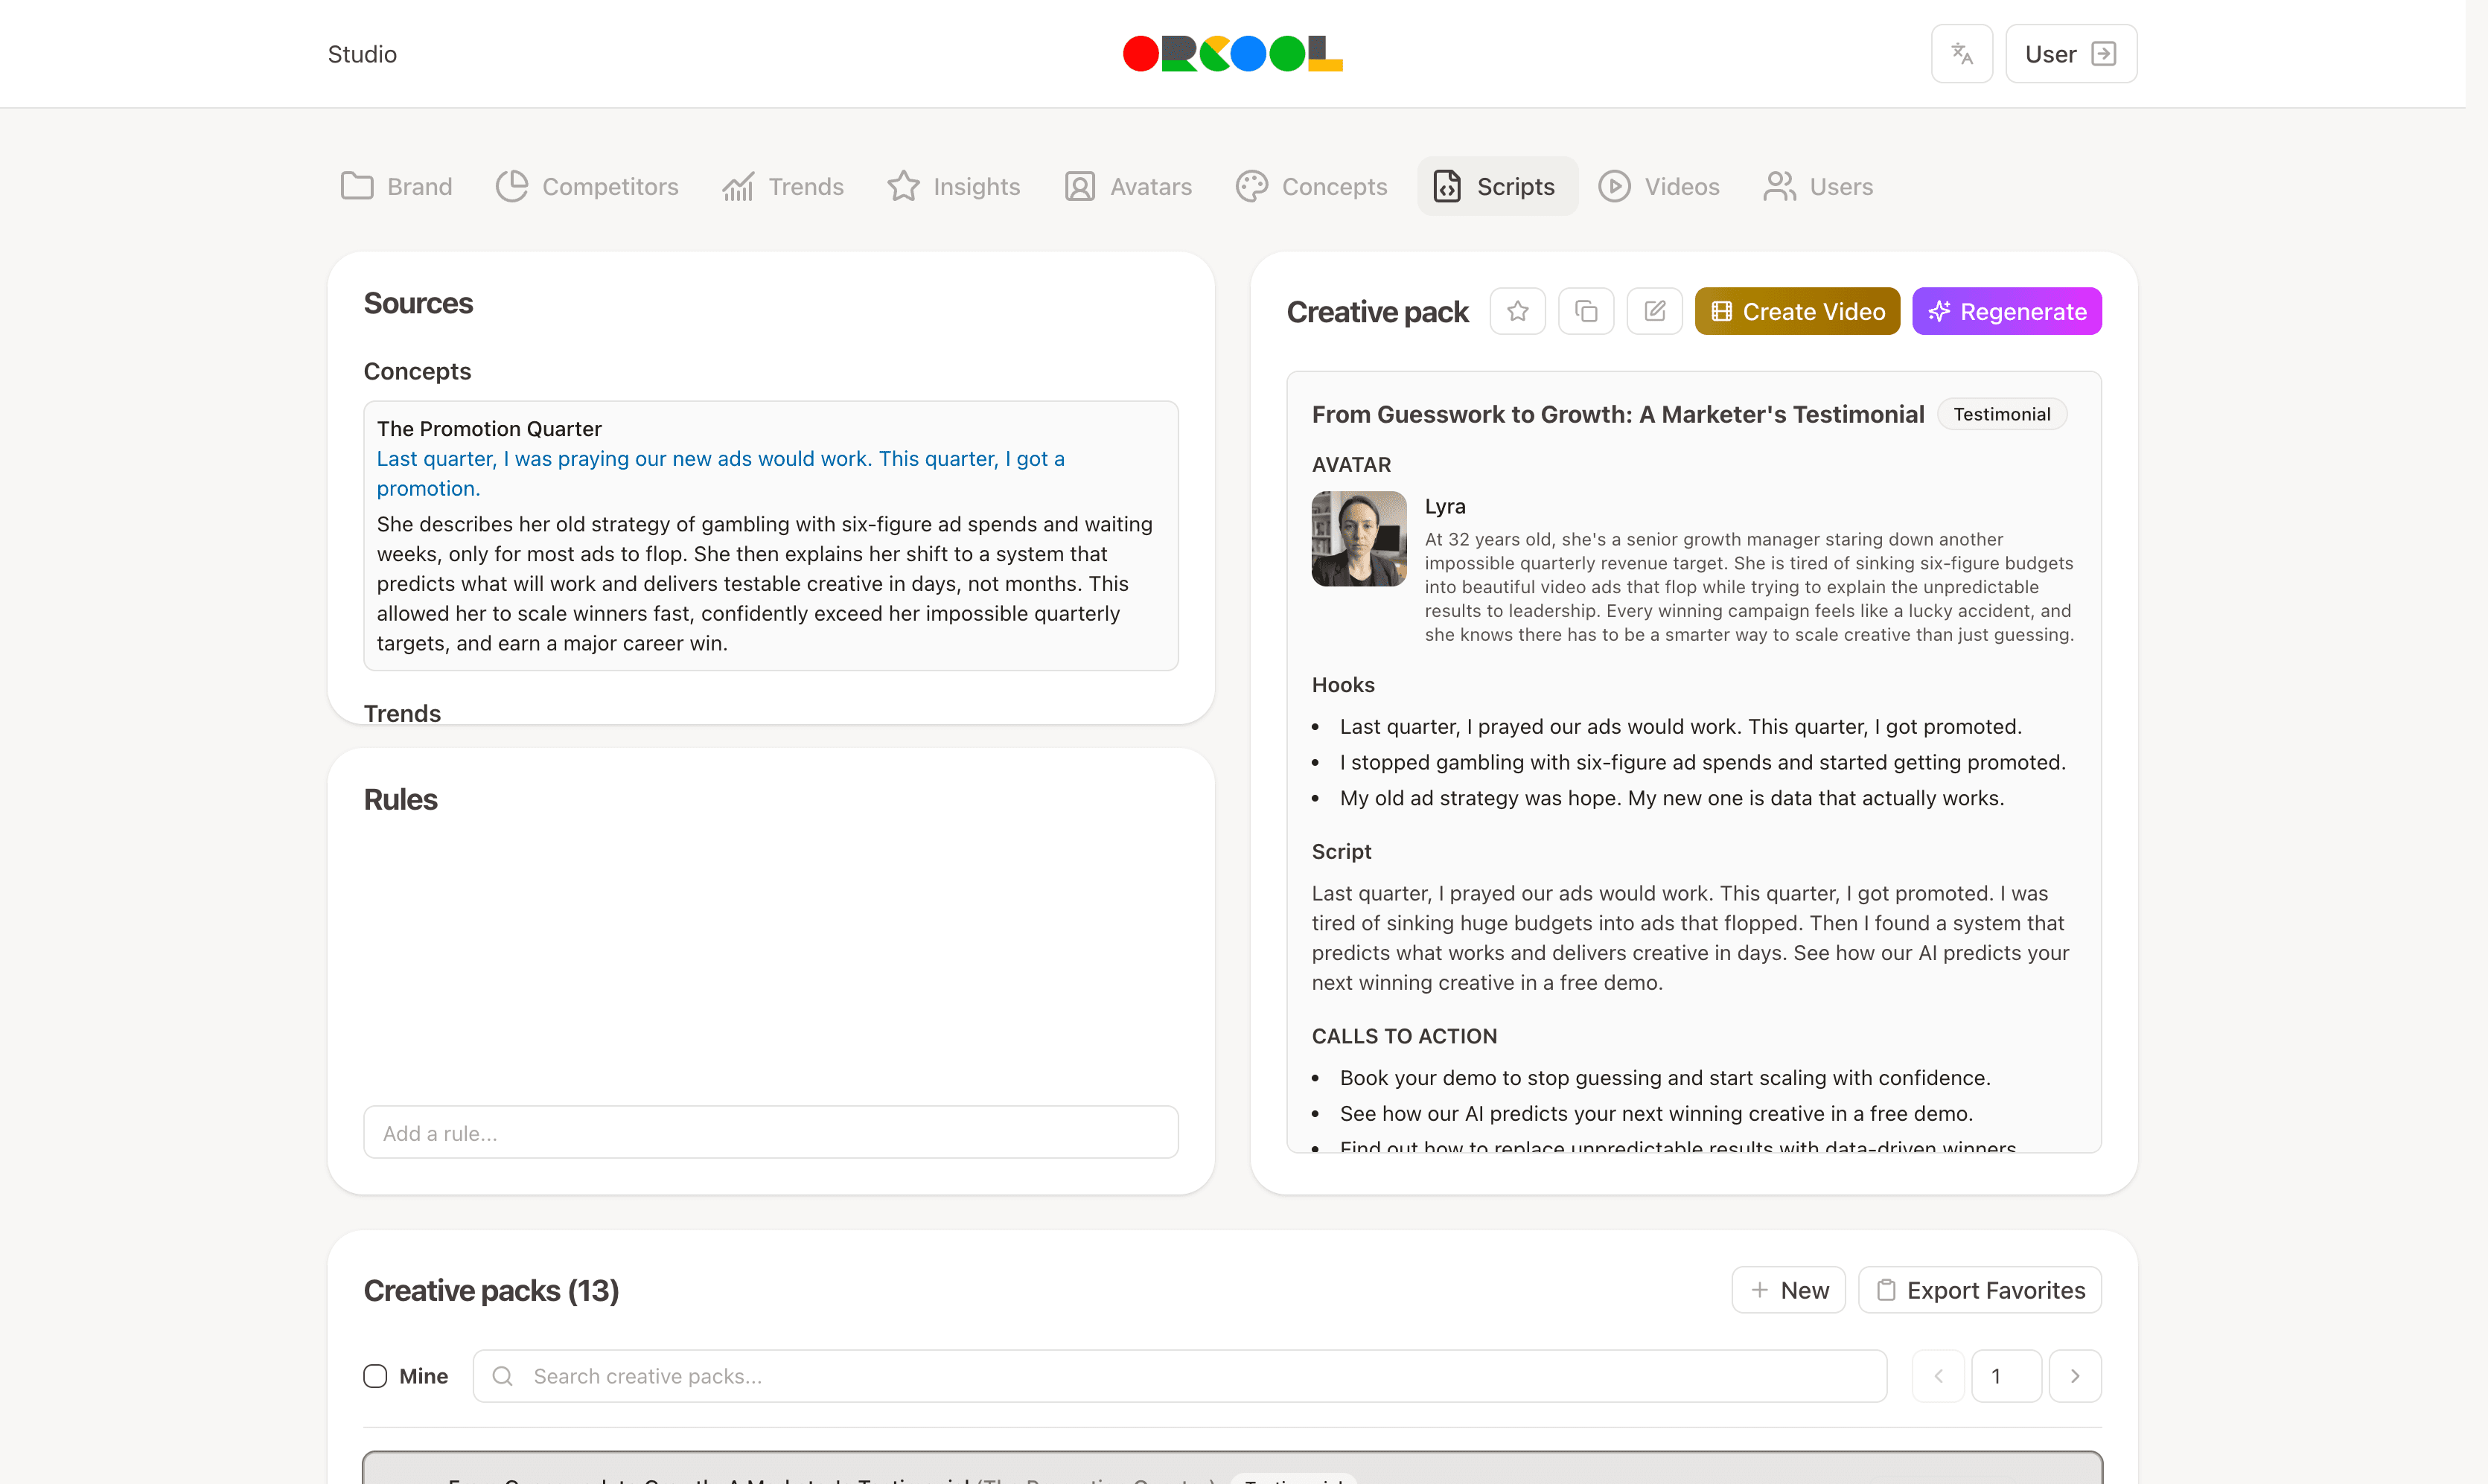This screenshot has height=1484, width=2488.
Task: Favorite the creative pack with star icon
Action: (1517, 311)
